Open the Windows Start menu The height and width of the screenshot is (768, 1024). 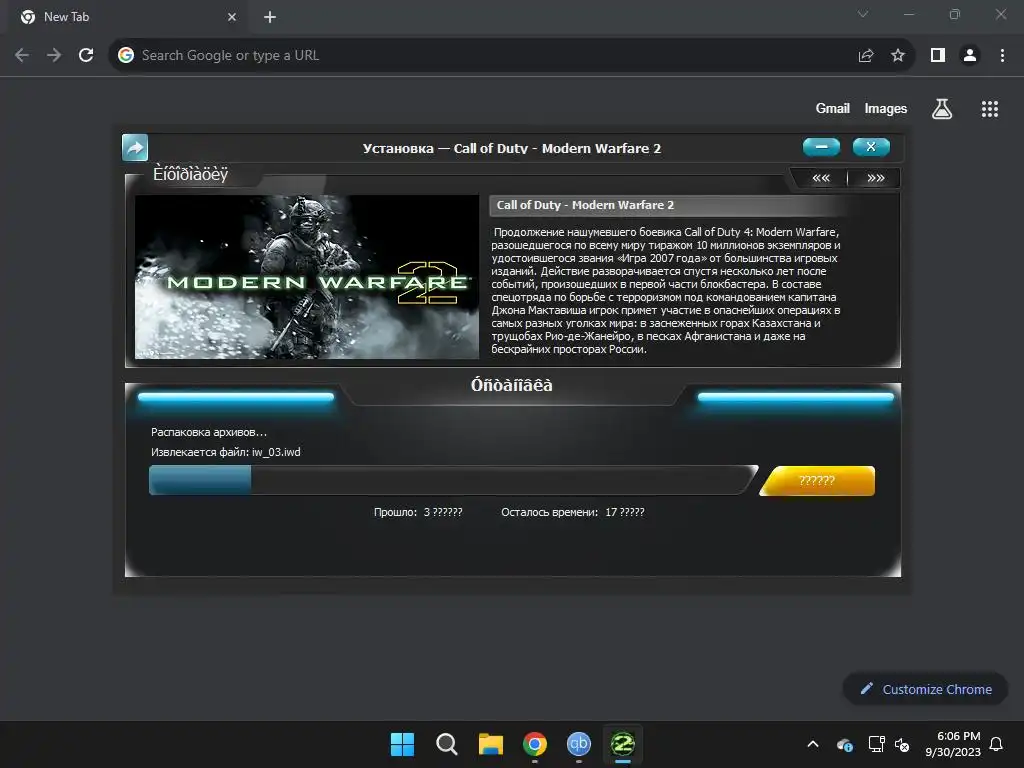(402, 744)
